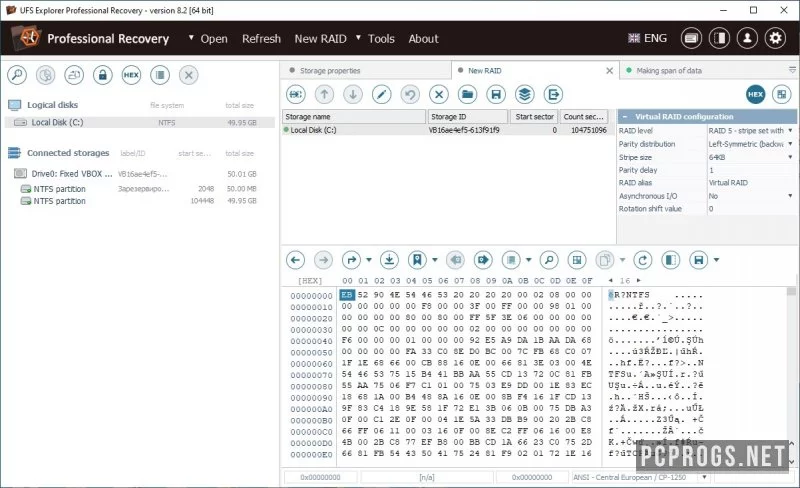Image resolution: width=800 pixels, height=488 pixels.
Task: Click the bookmark icon in hex toolbar
Action: click(417, 260)
